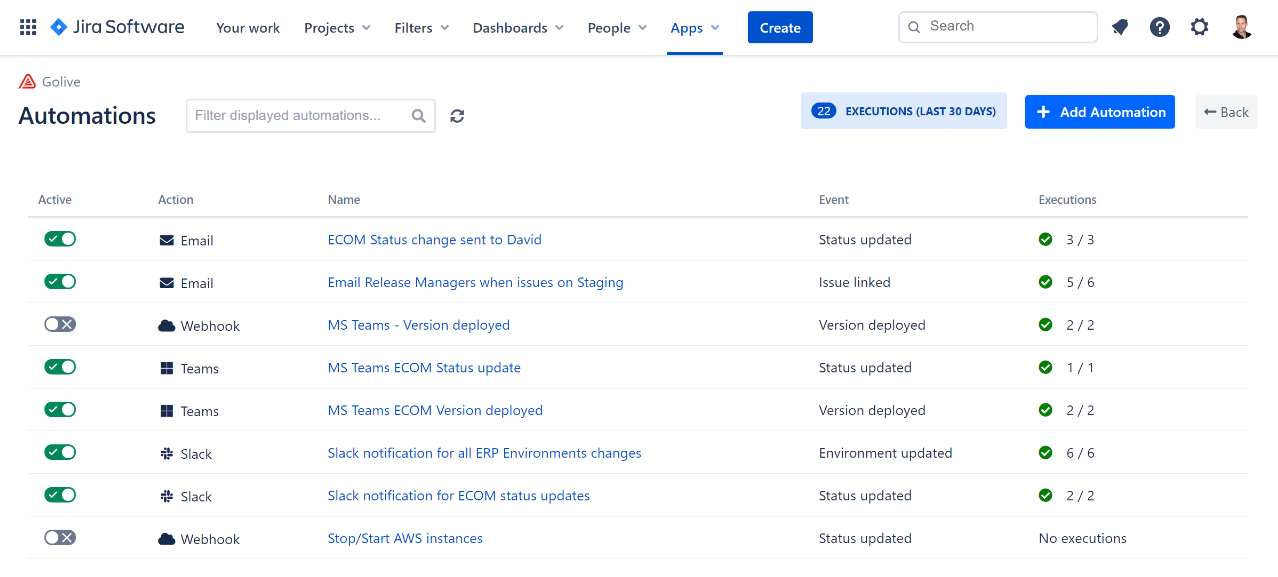Expand the Projects dropdown menu
This screenshot has height=577, width=1278.
337,28
